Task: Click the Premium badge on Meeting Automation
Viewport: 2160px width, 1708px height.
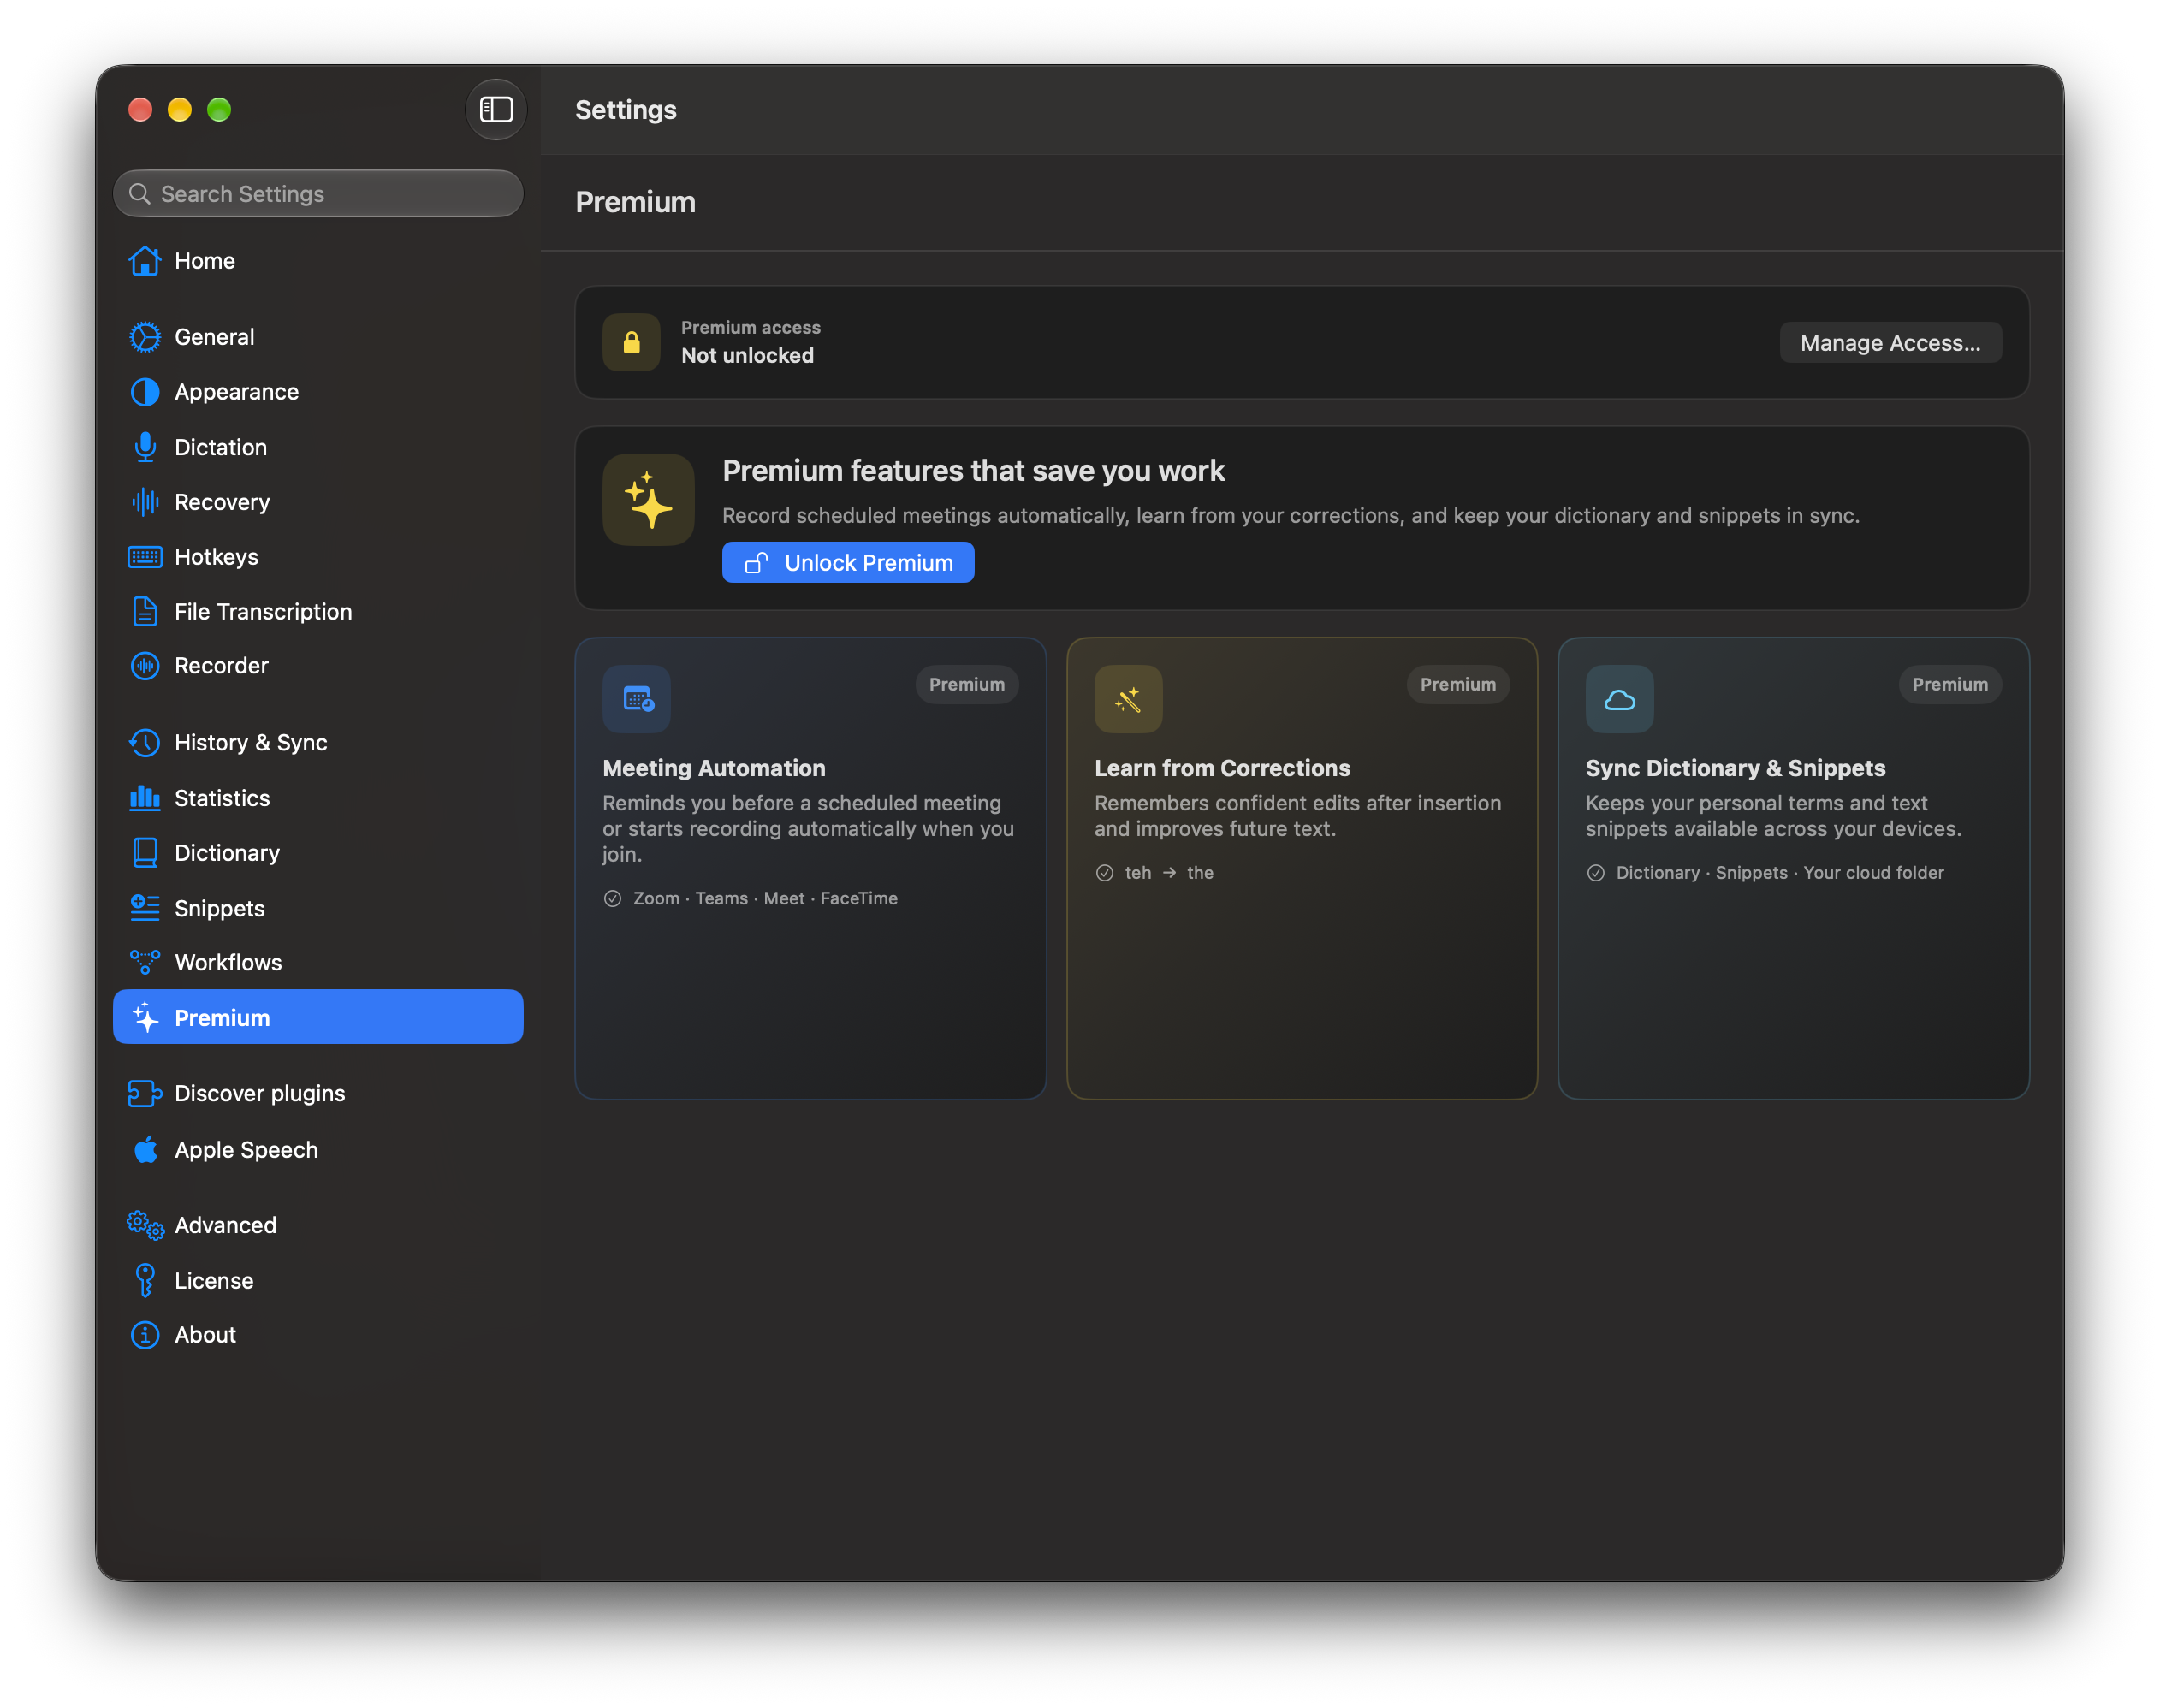Action: (966, 685)
